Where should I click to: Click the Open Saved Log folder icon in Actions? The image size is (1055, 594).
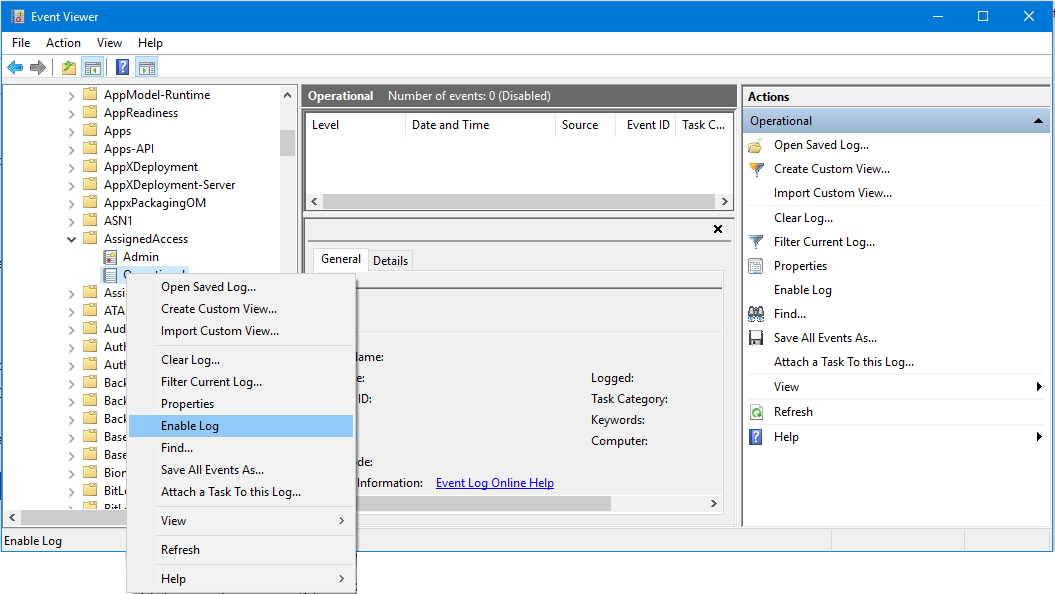(756, 145)
